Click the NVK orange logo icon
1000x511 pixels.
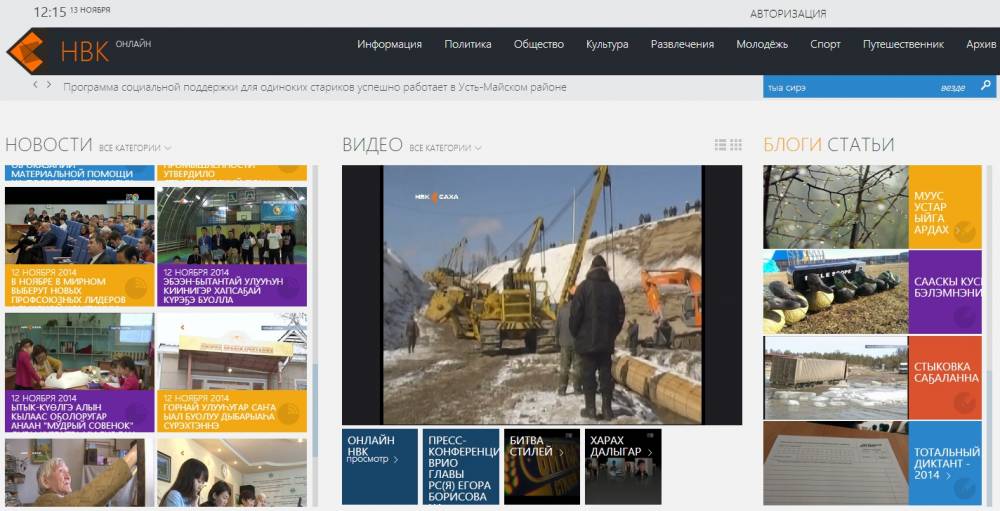click(x=25, y=51)
